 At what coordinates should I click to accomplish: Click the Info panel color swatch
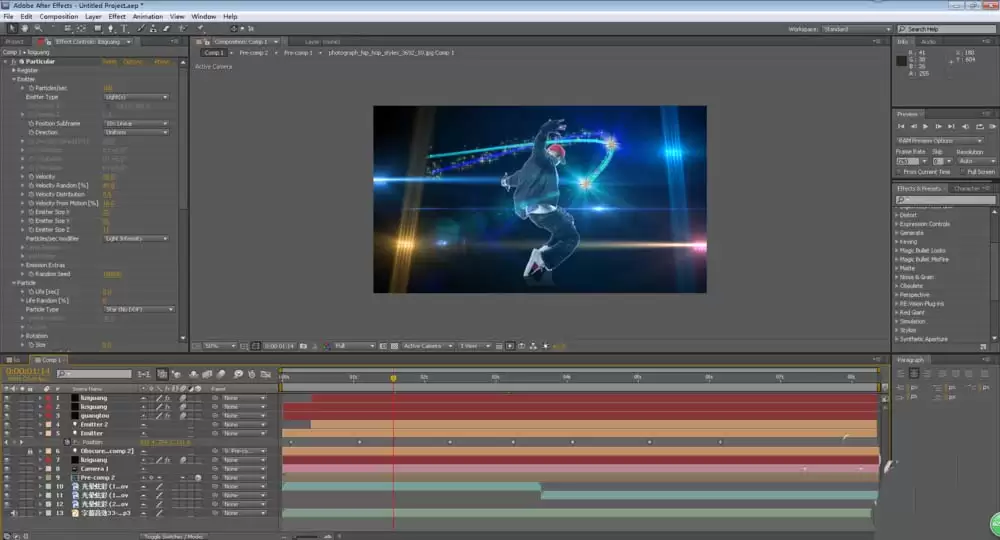coord(901,61)
